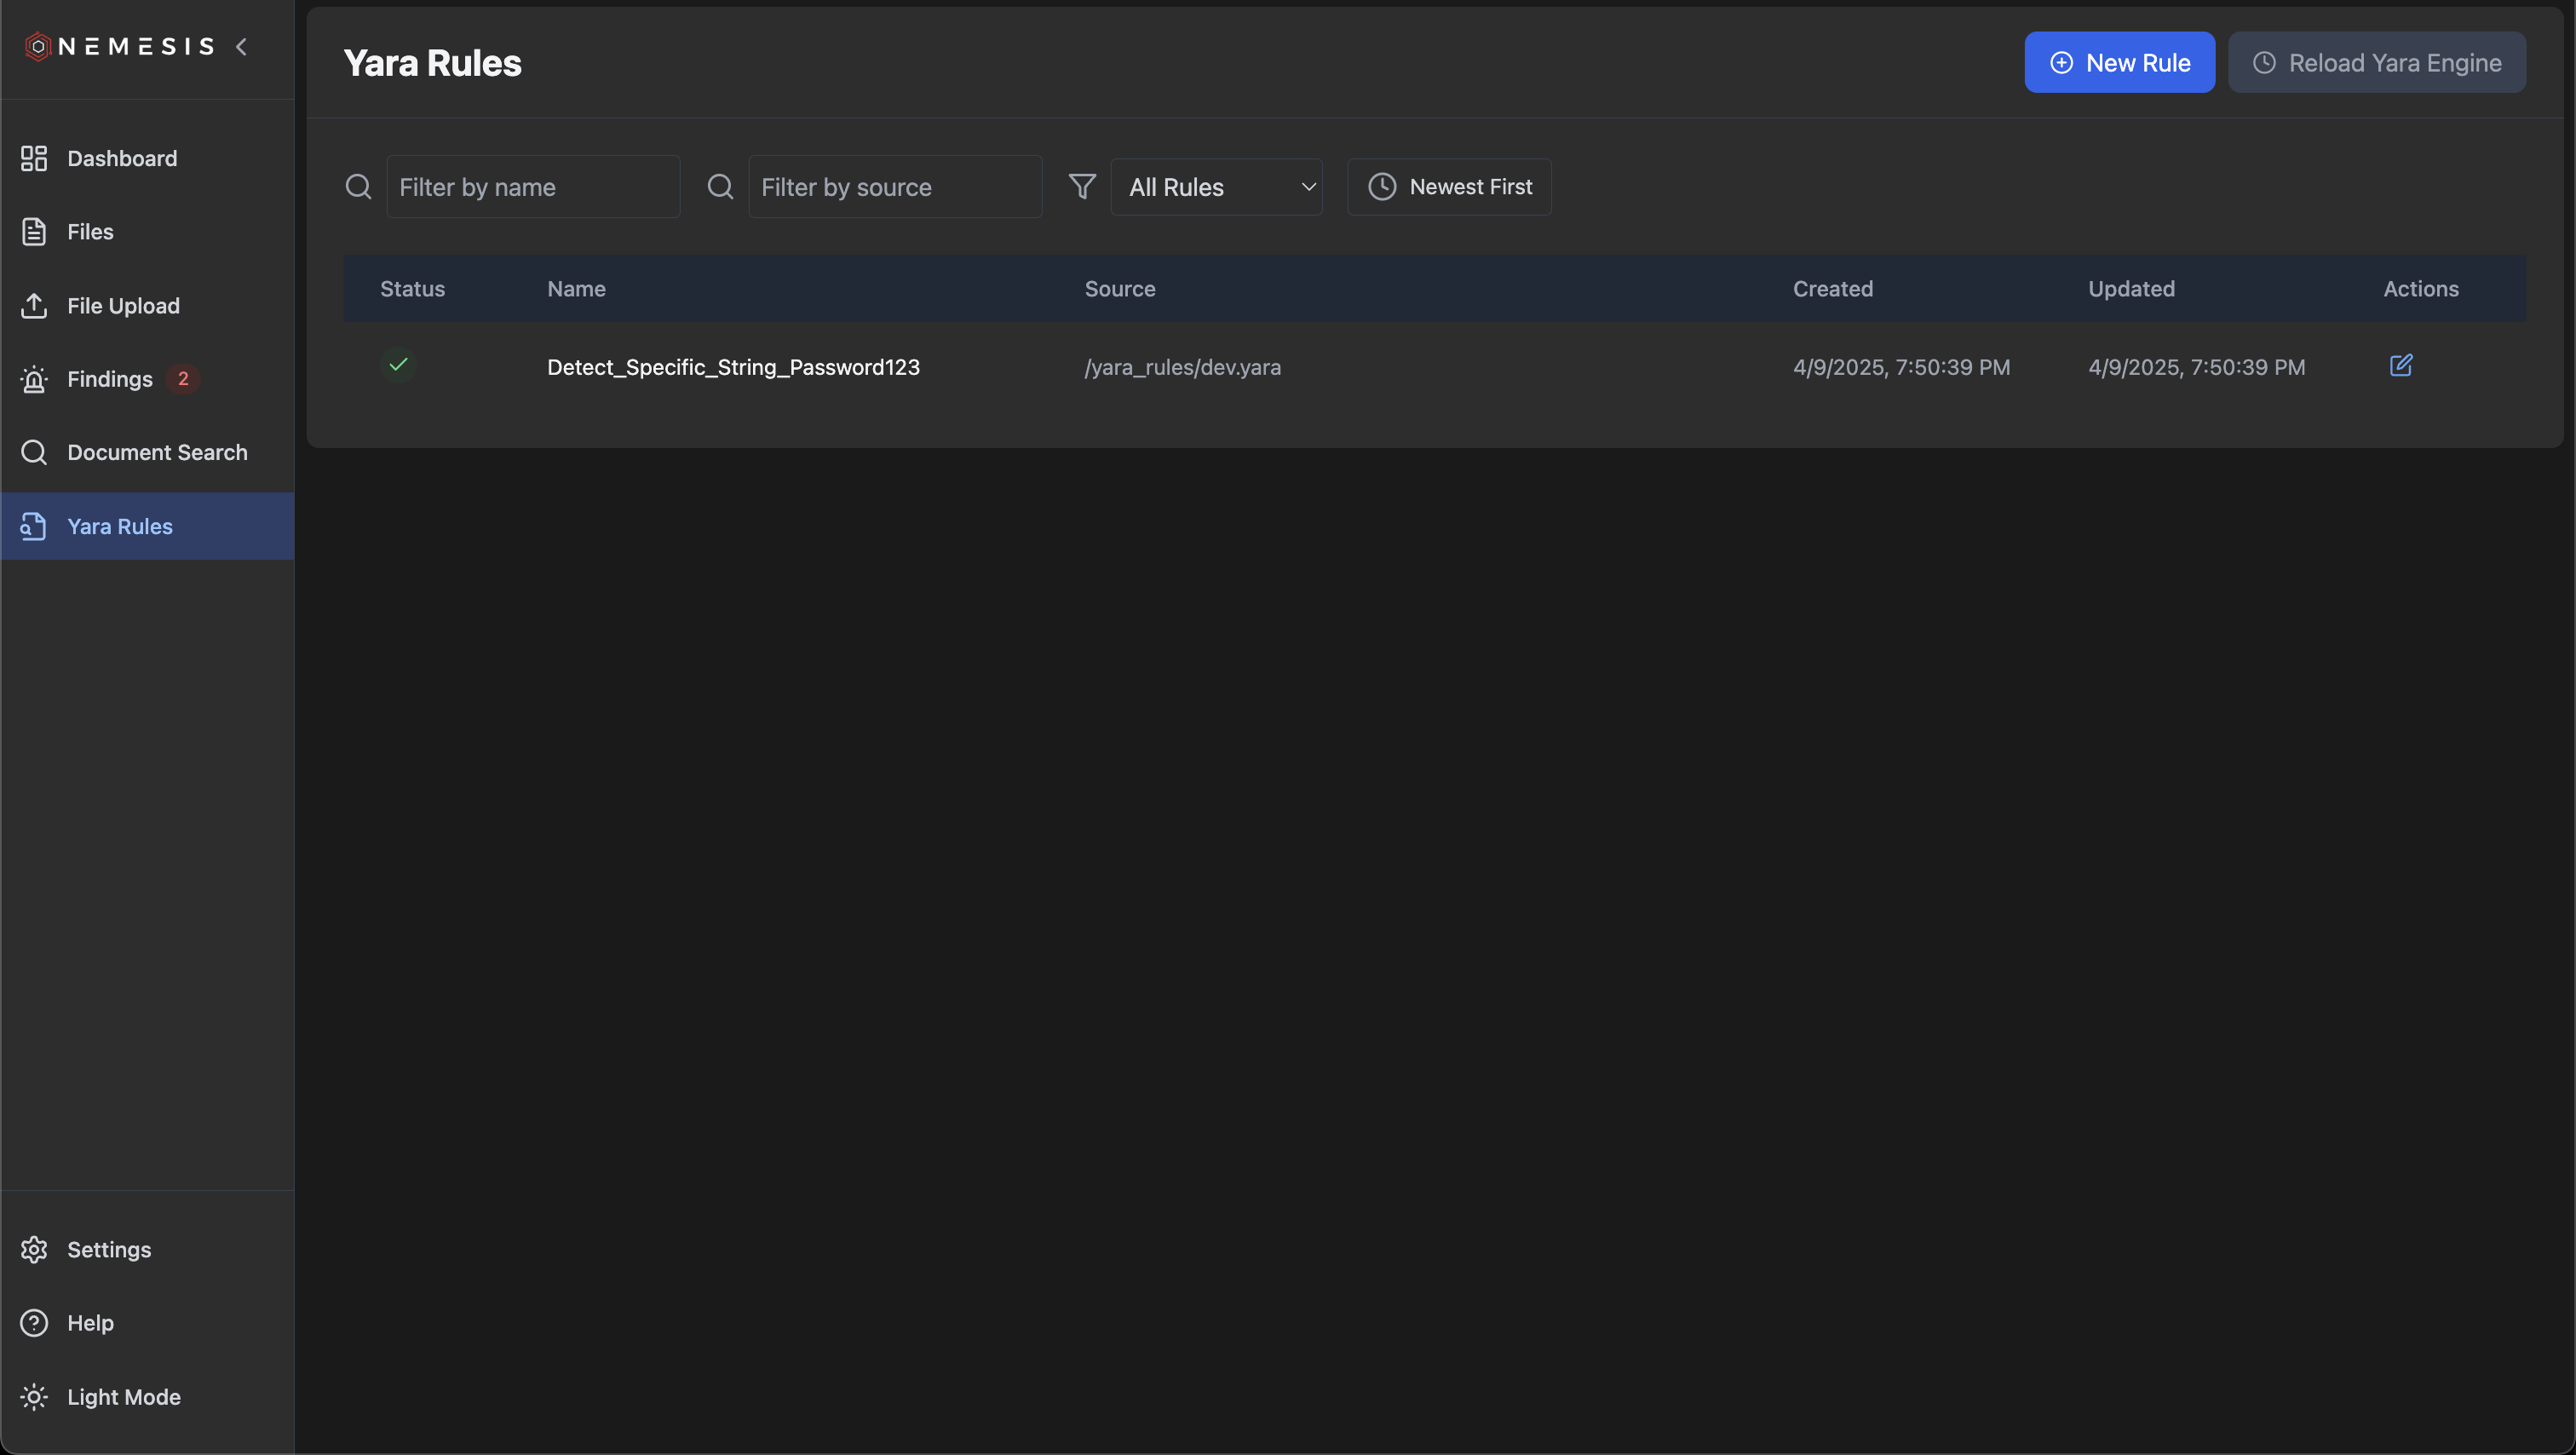Select Yara Rules in the sidebar
This screenshot has width=2576, height=1455.
point(119,526)
